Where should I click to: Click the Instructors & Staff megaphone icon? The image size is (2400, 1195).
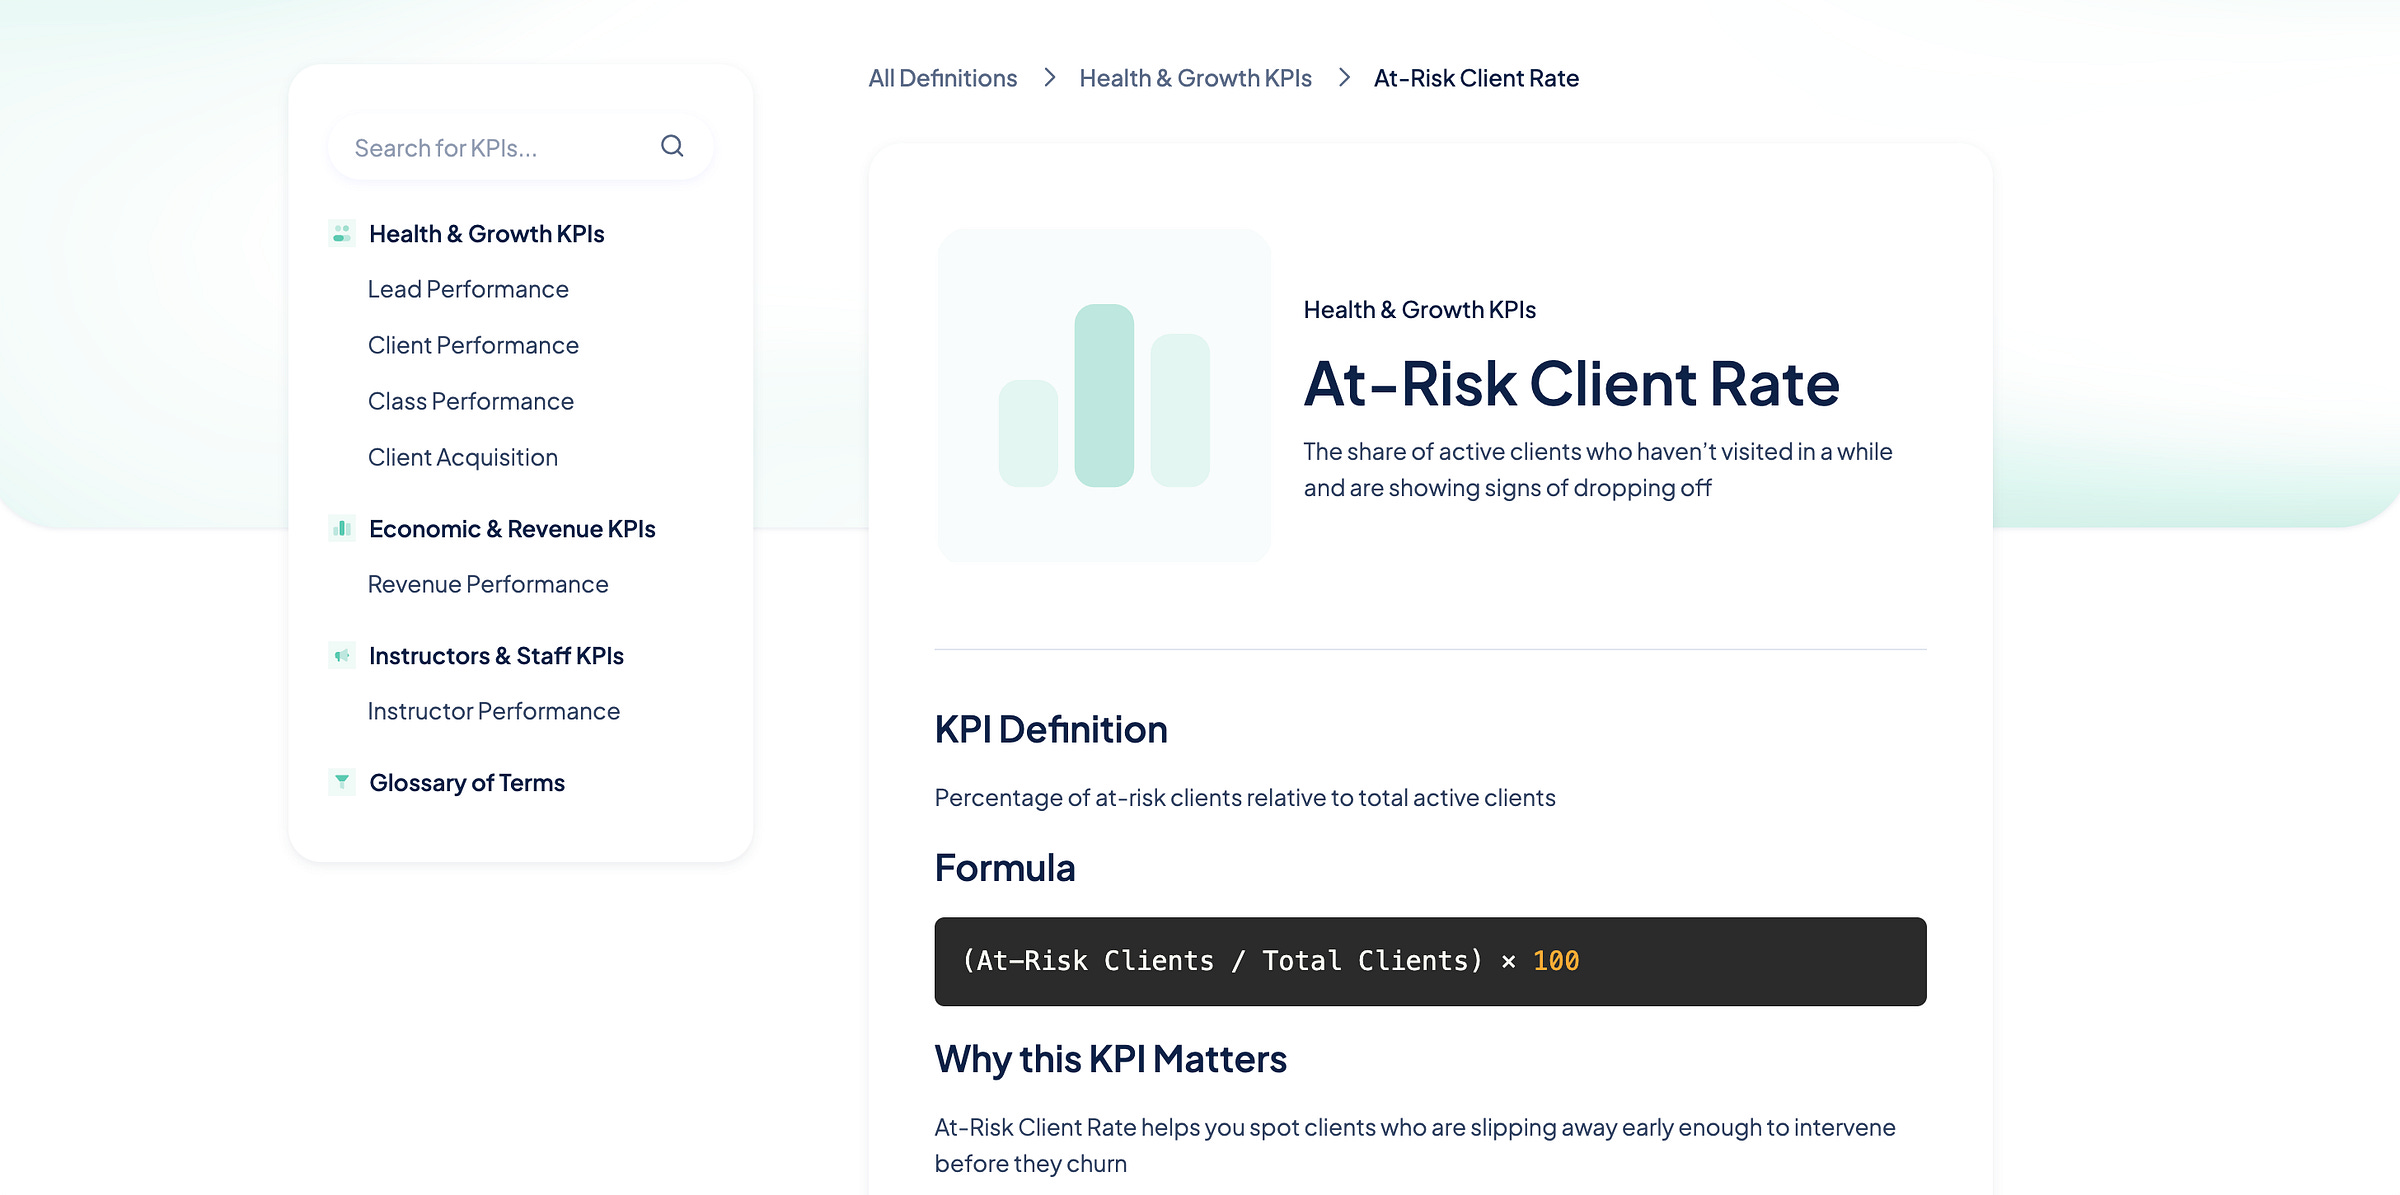(x=342, y=656)
